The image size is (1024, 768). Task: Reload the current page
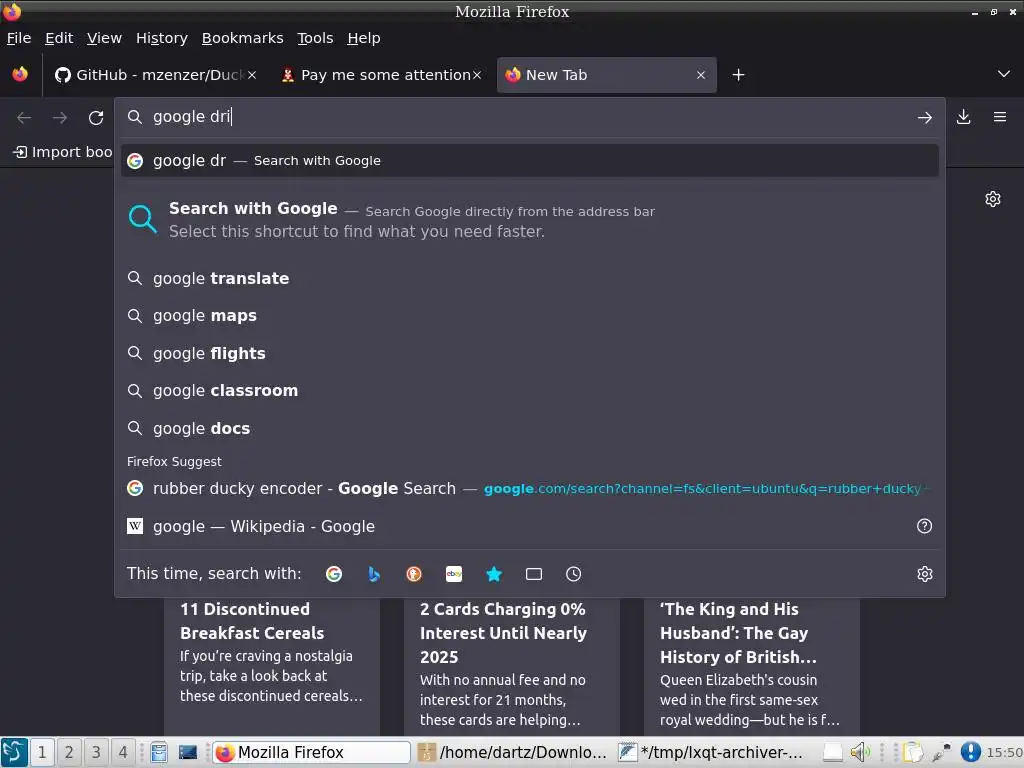pos(96,118)
